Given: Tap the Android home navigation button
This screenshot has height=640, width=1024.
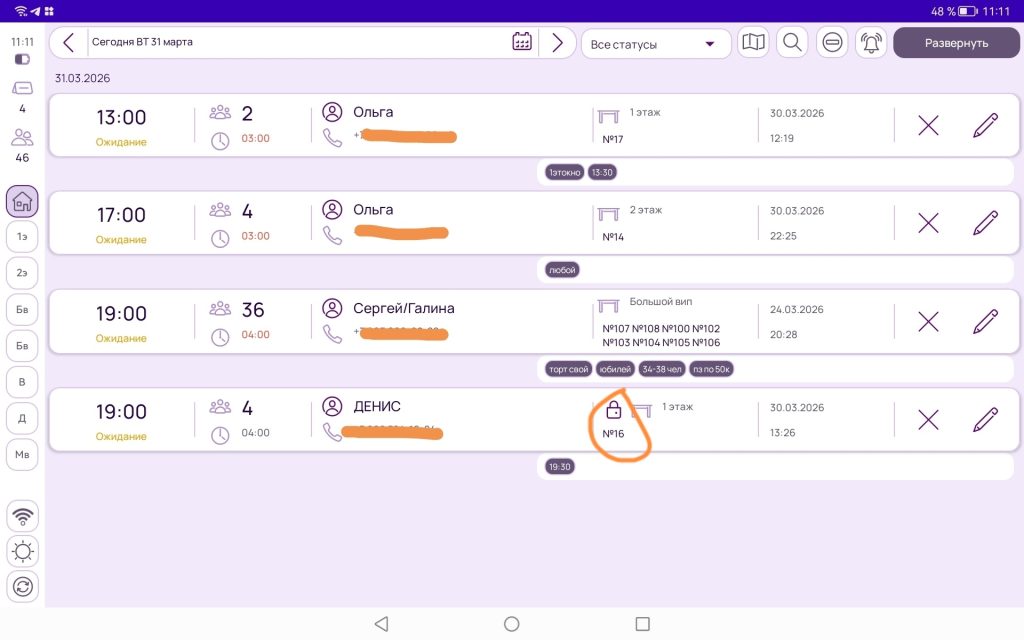Looking at the screenshot, I should (x=511, y=624).
